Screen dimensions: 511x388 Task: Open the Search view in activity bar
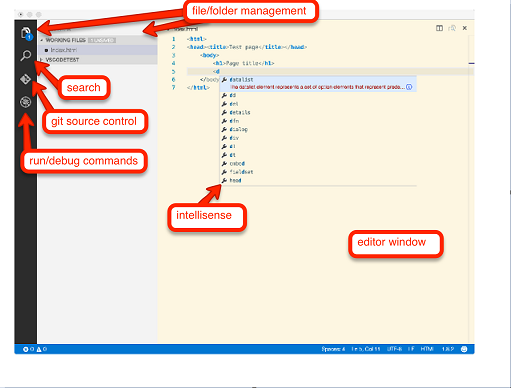click(26, 56)
